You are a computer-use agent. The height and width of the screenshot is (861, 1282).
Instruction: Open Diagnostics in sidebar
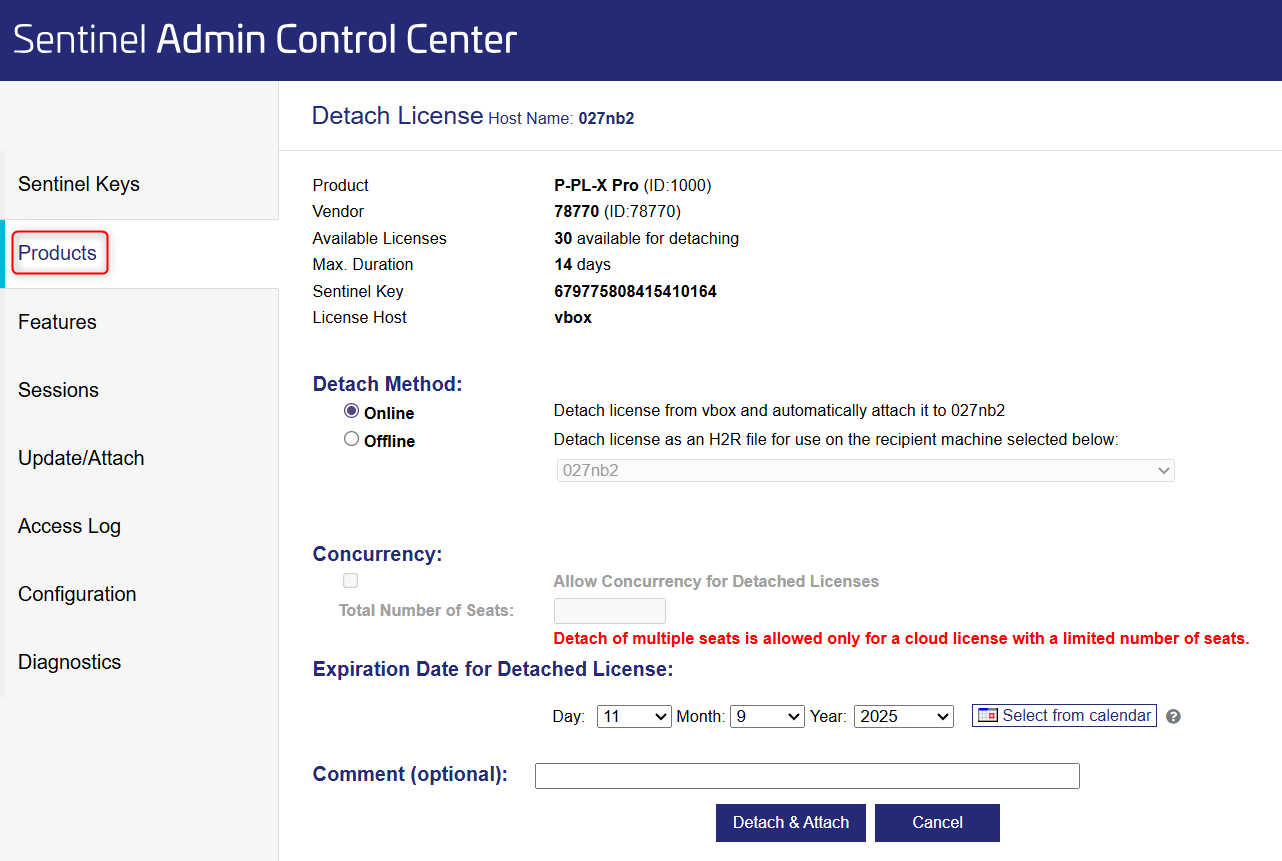pos(69,662)
